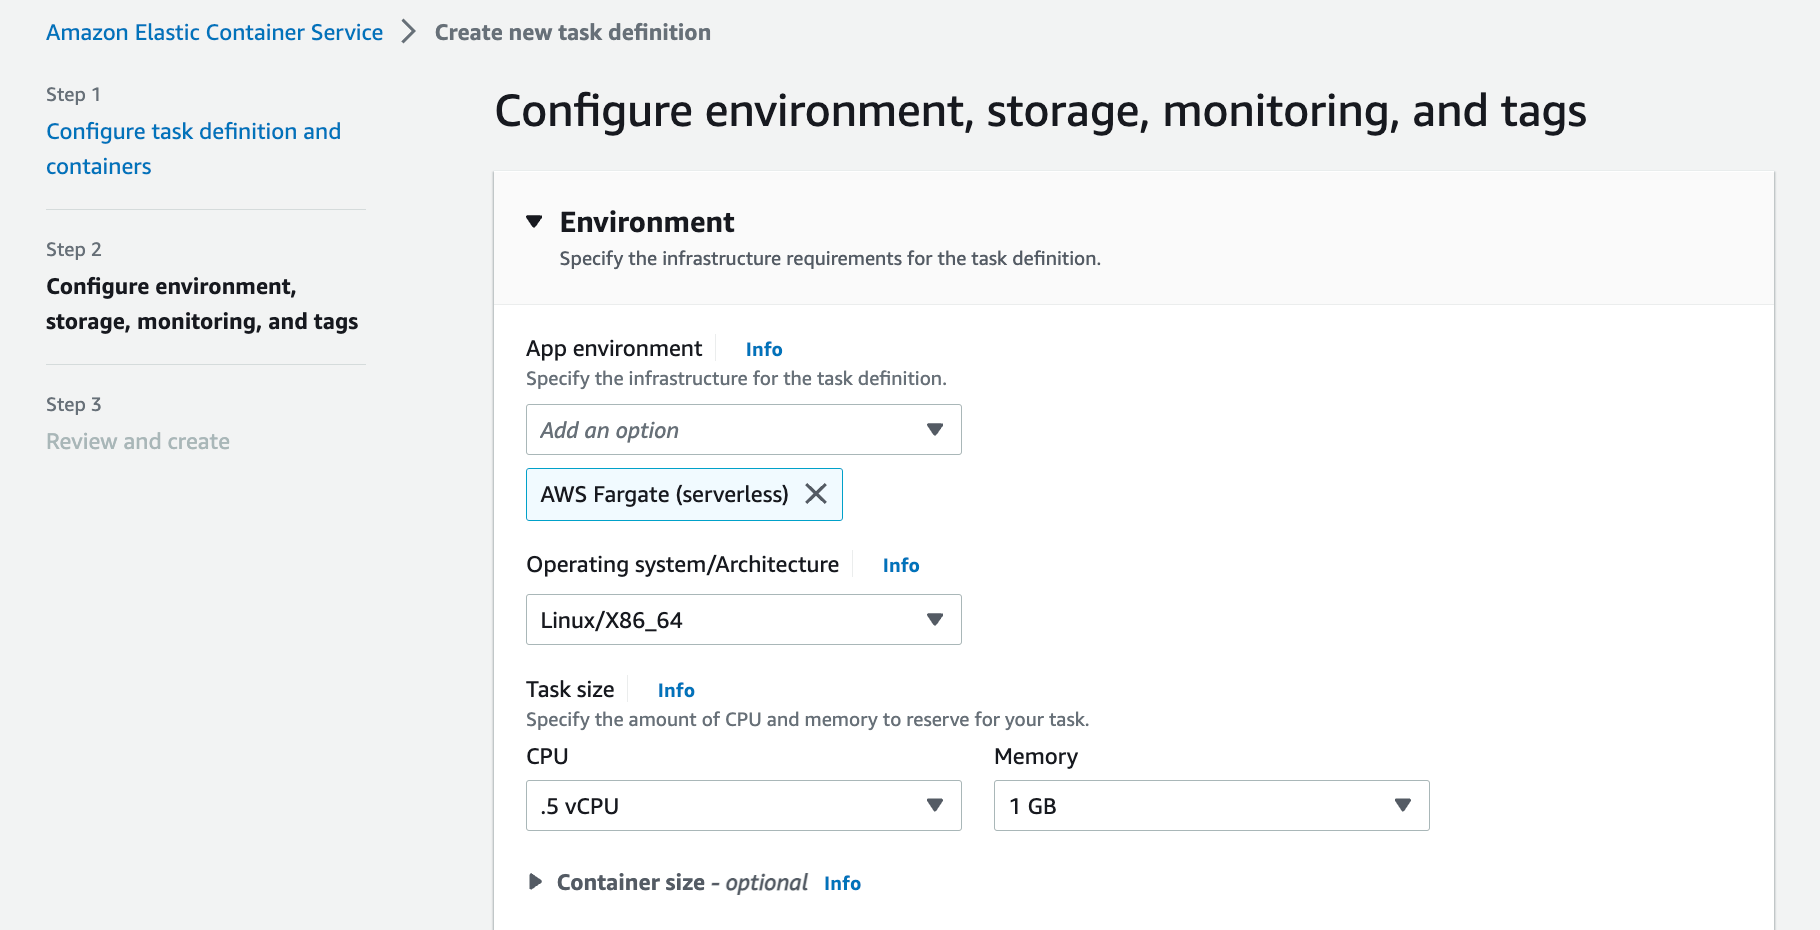Open Step 1 Configure task definition and containers
Image resolution: width=1820 pixels, height=930 pixels.
click(x=192, y=148)
